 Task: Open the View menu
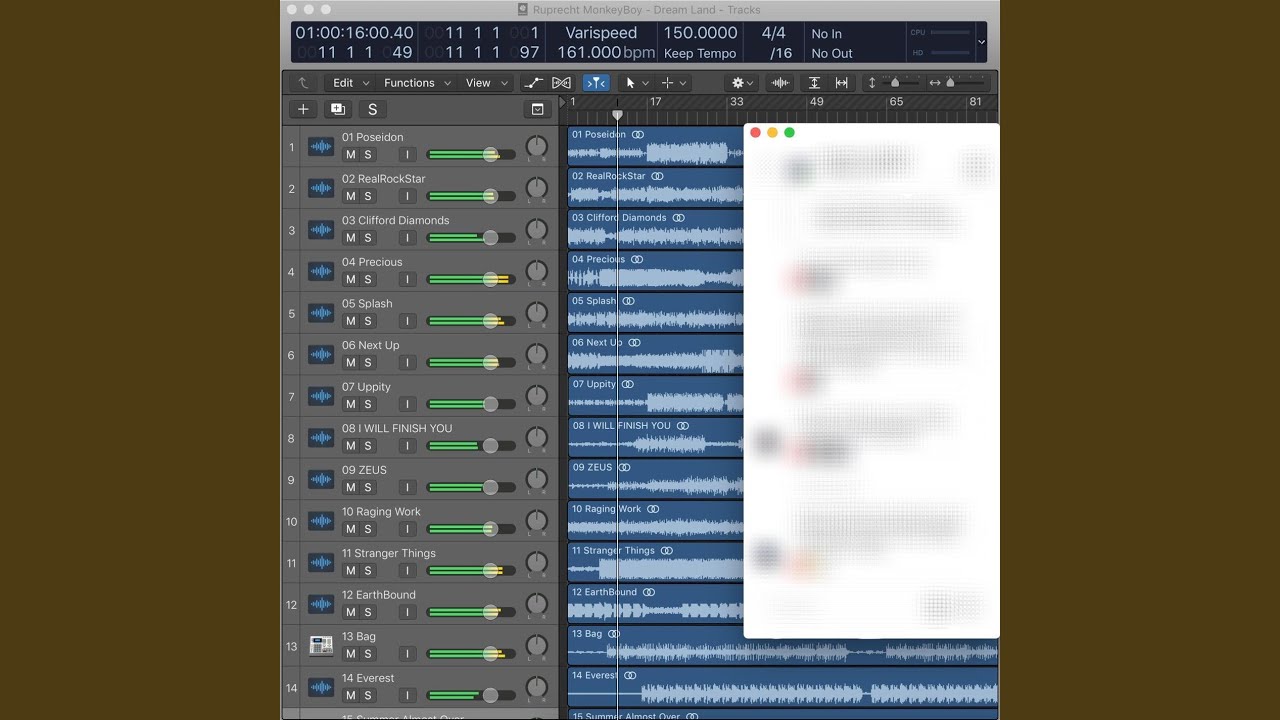tap(487, 83)
